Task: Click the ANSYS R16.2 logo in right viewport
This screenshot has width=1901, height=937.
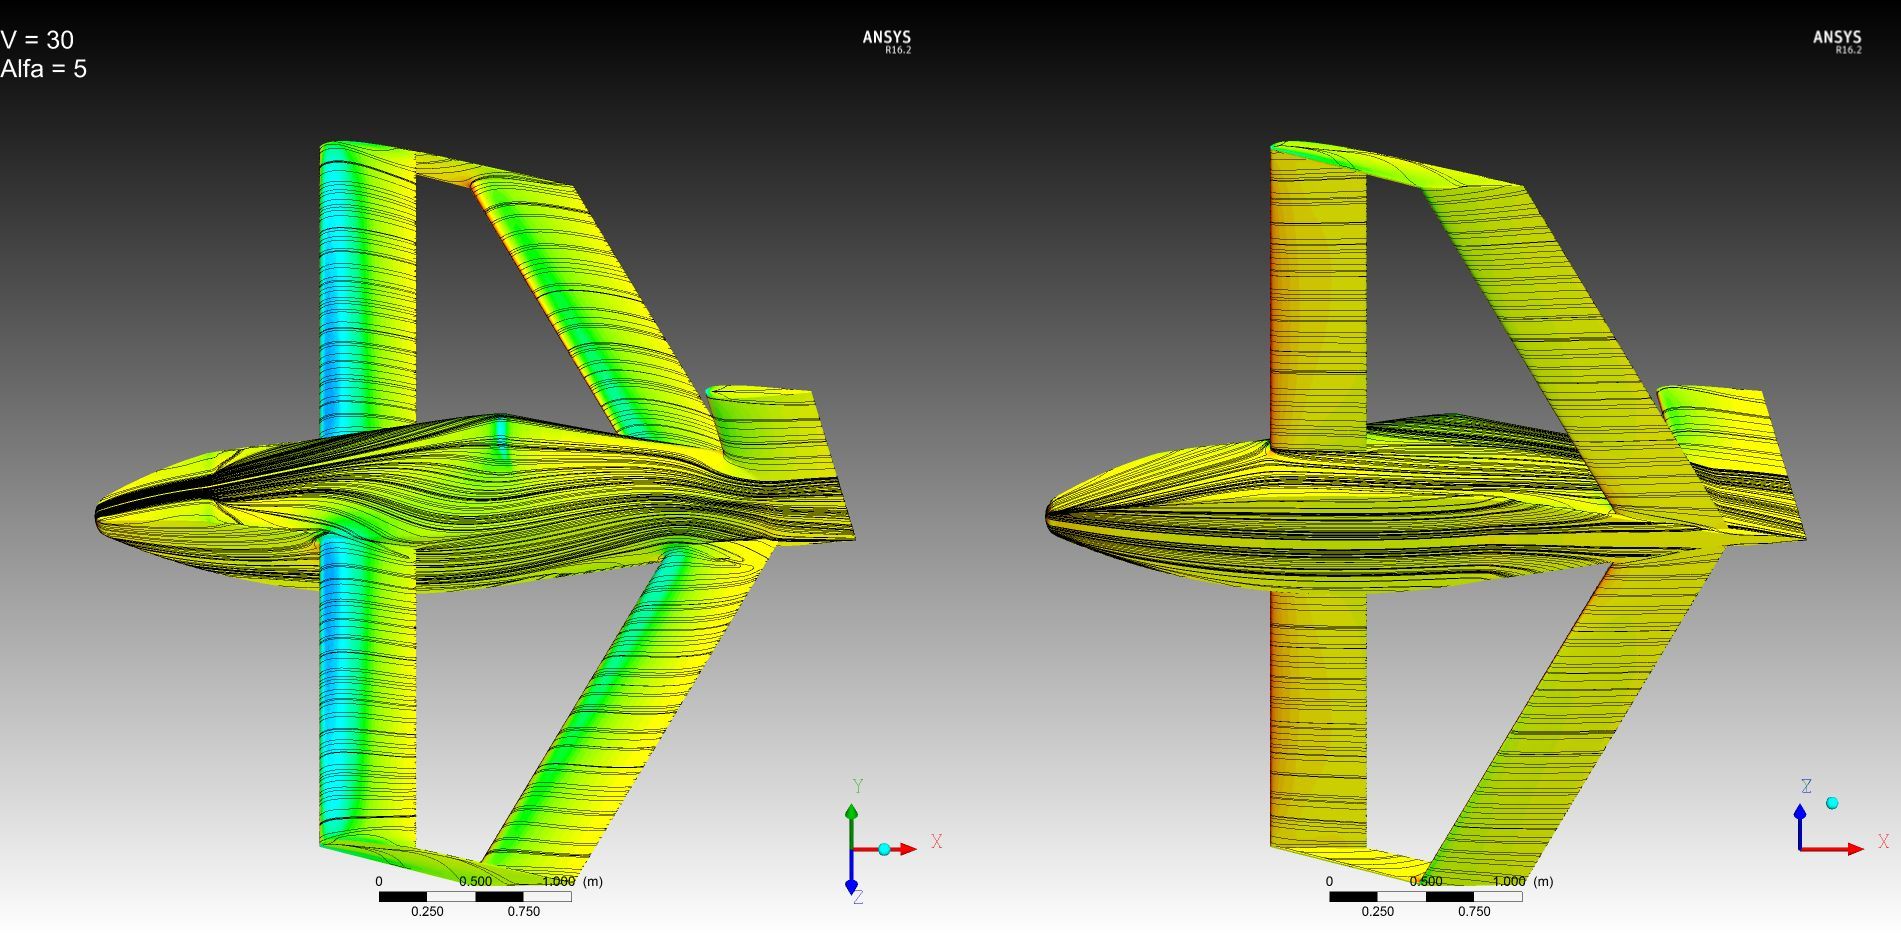Action: pyautogui.click(x=1837, y=41)
